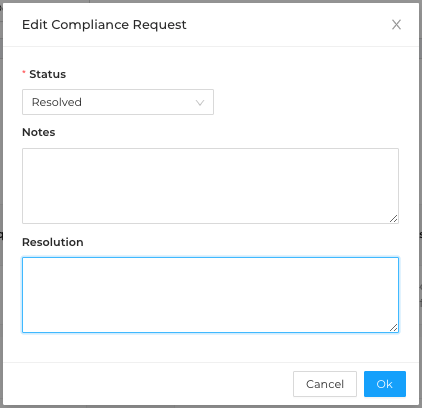
Task: Cancel editing the compliance request
Action: click(325, 384)
